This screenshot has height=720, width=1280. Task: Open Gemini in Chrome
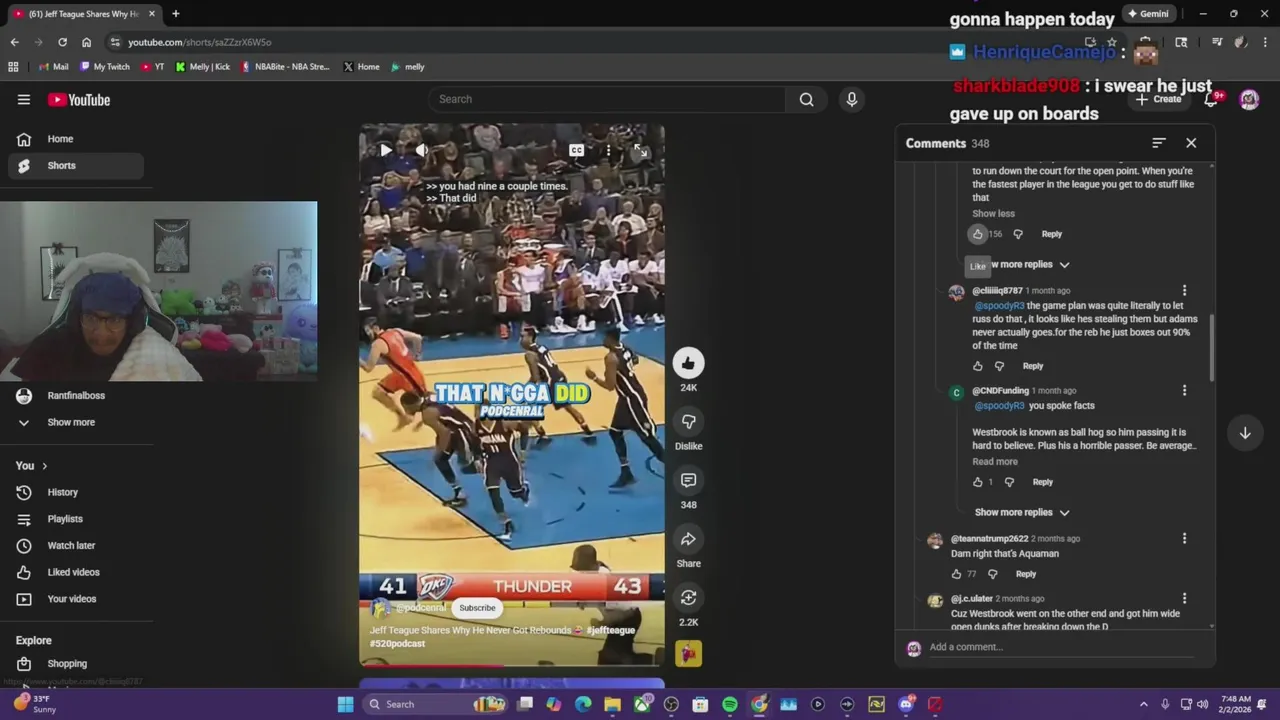point(1148,14)
